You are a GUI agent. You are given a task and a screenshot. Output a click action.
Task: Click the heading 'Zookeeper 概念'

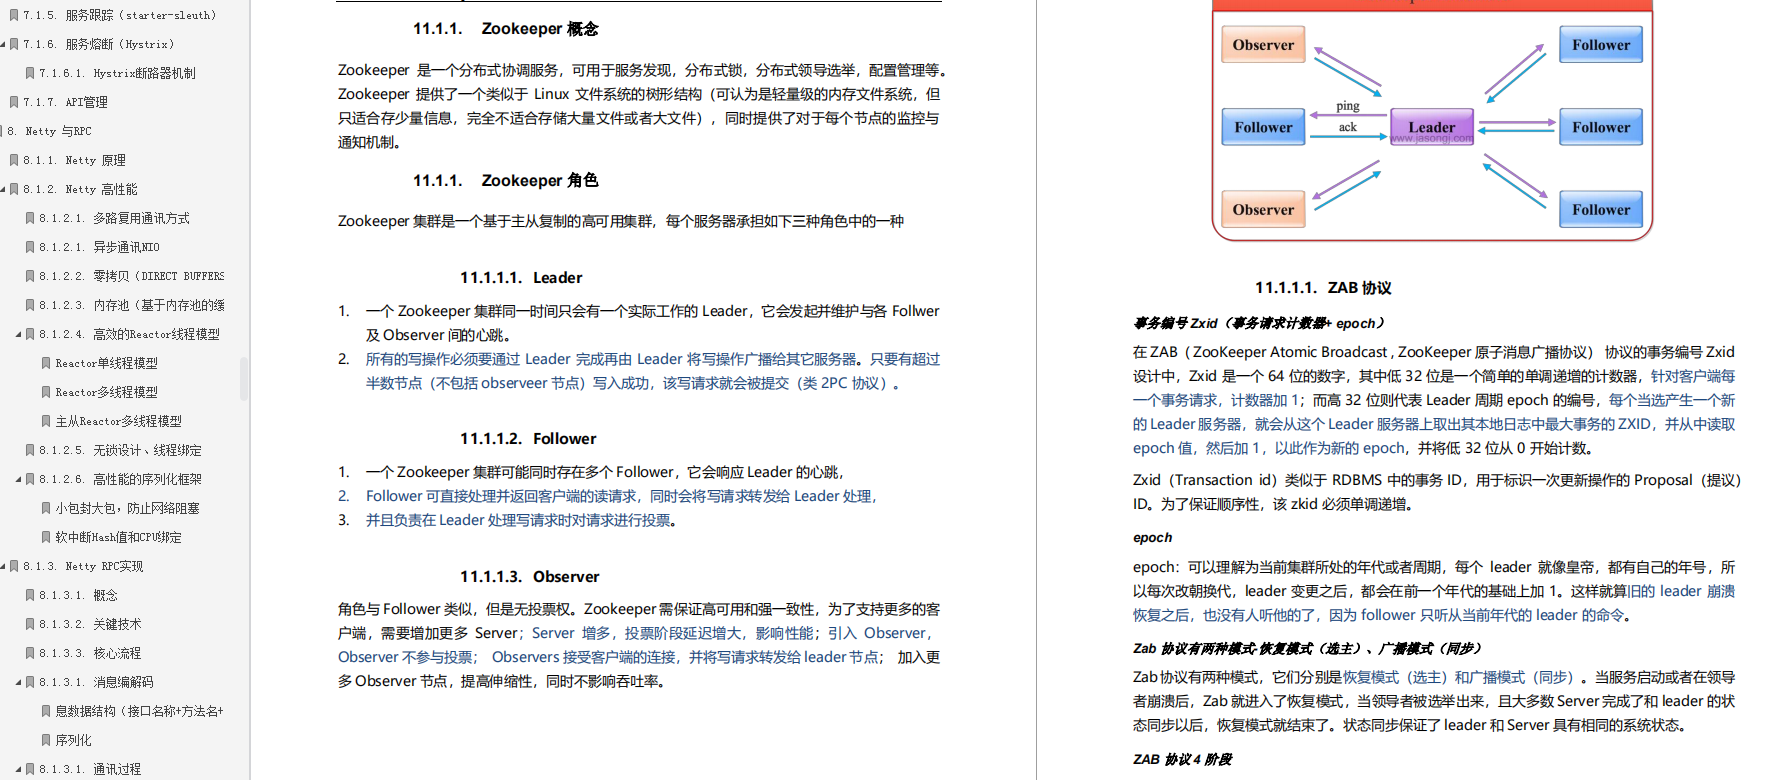540,29
